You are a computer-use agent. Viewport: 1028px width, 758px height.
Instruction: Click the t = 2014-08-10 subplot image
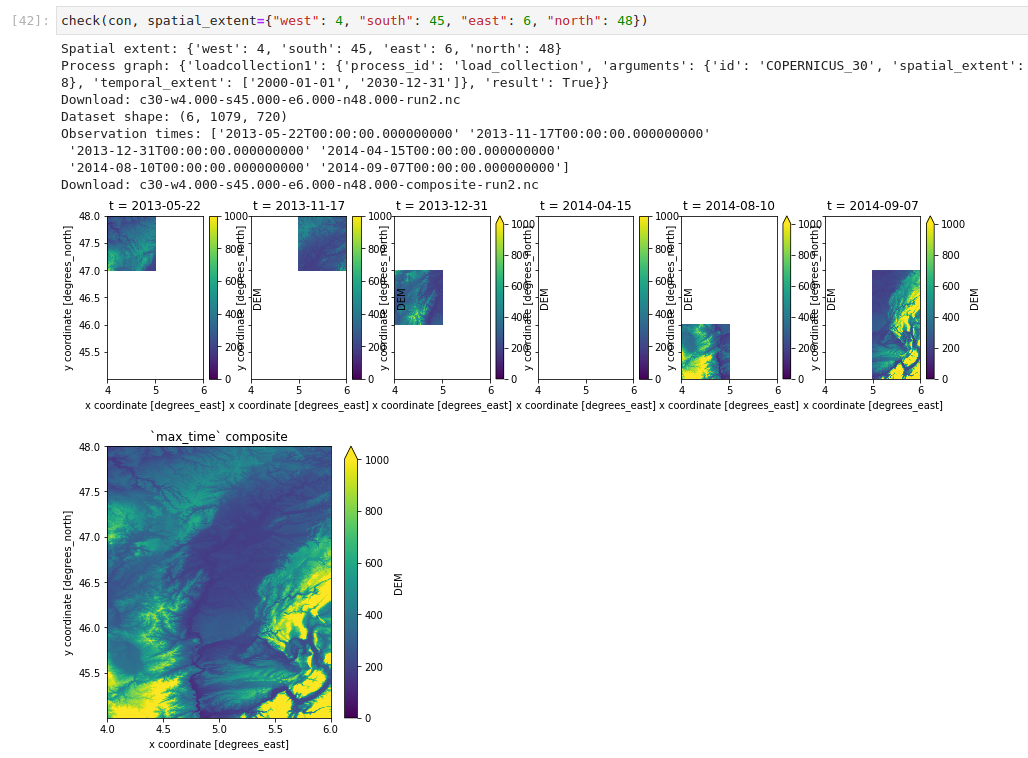[705, 350]
